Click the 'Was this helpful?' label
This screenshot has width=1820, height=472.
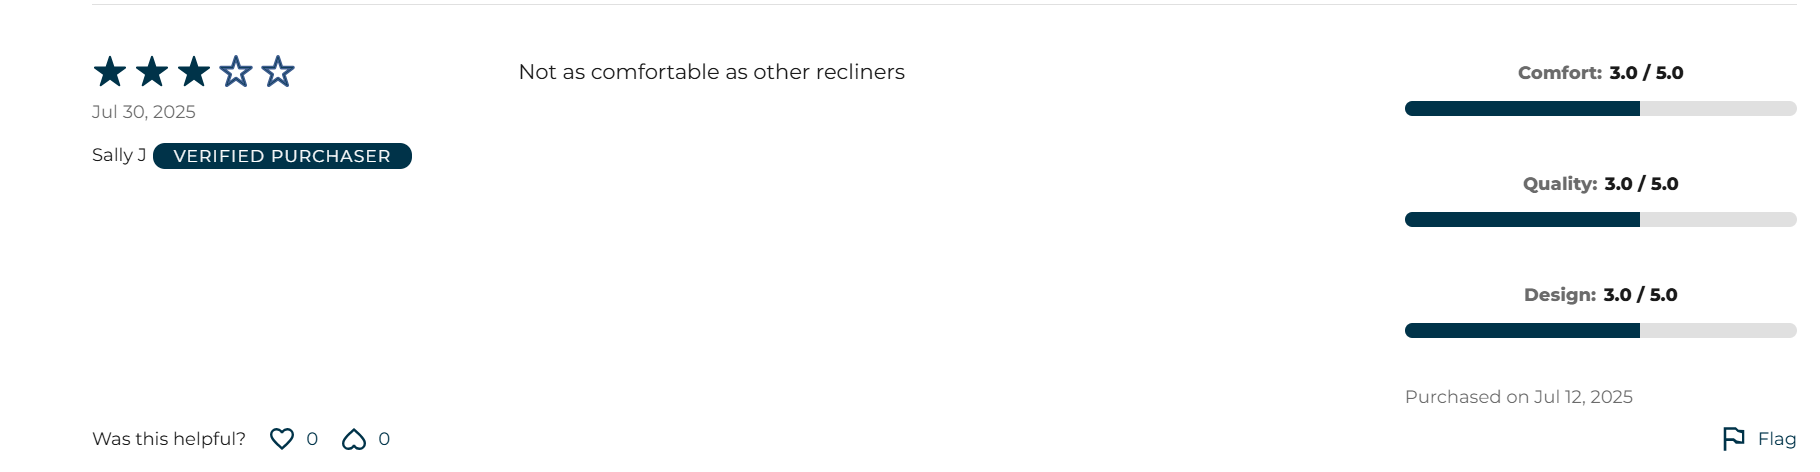tap(169, 439)
